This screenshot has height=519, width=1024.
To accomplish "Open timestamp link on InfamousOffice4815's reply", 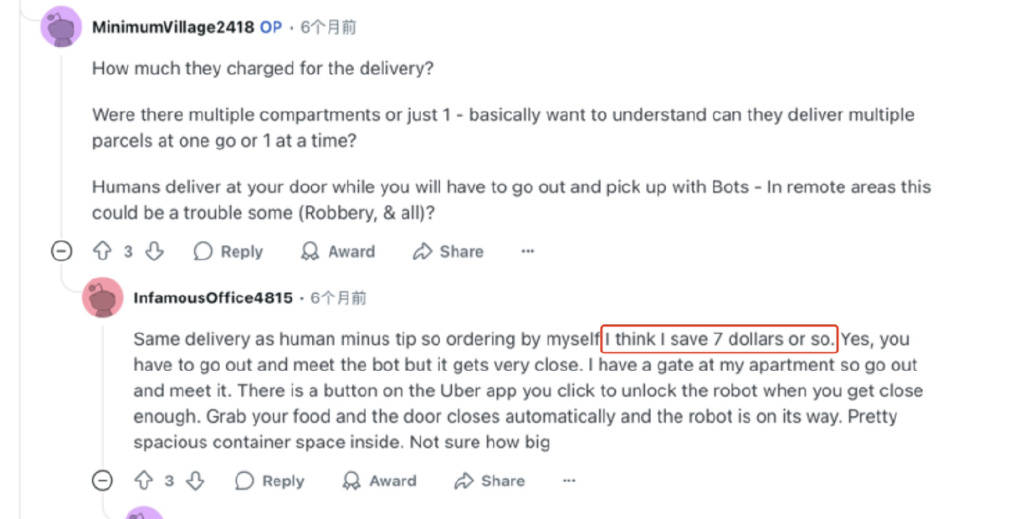I will (338, 298).
